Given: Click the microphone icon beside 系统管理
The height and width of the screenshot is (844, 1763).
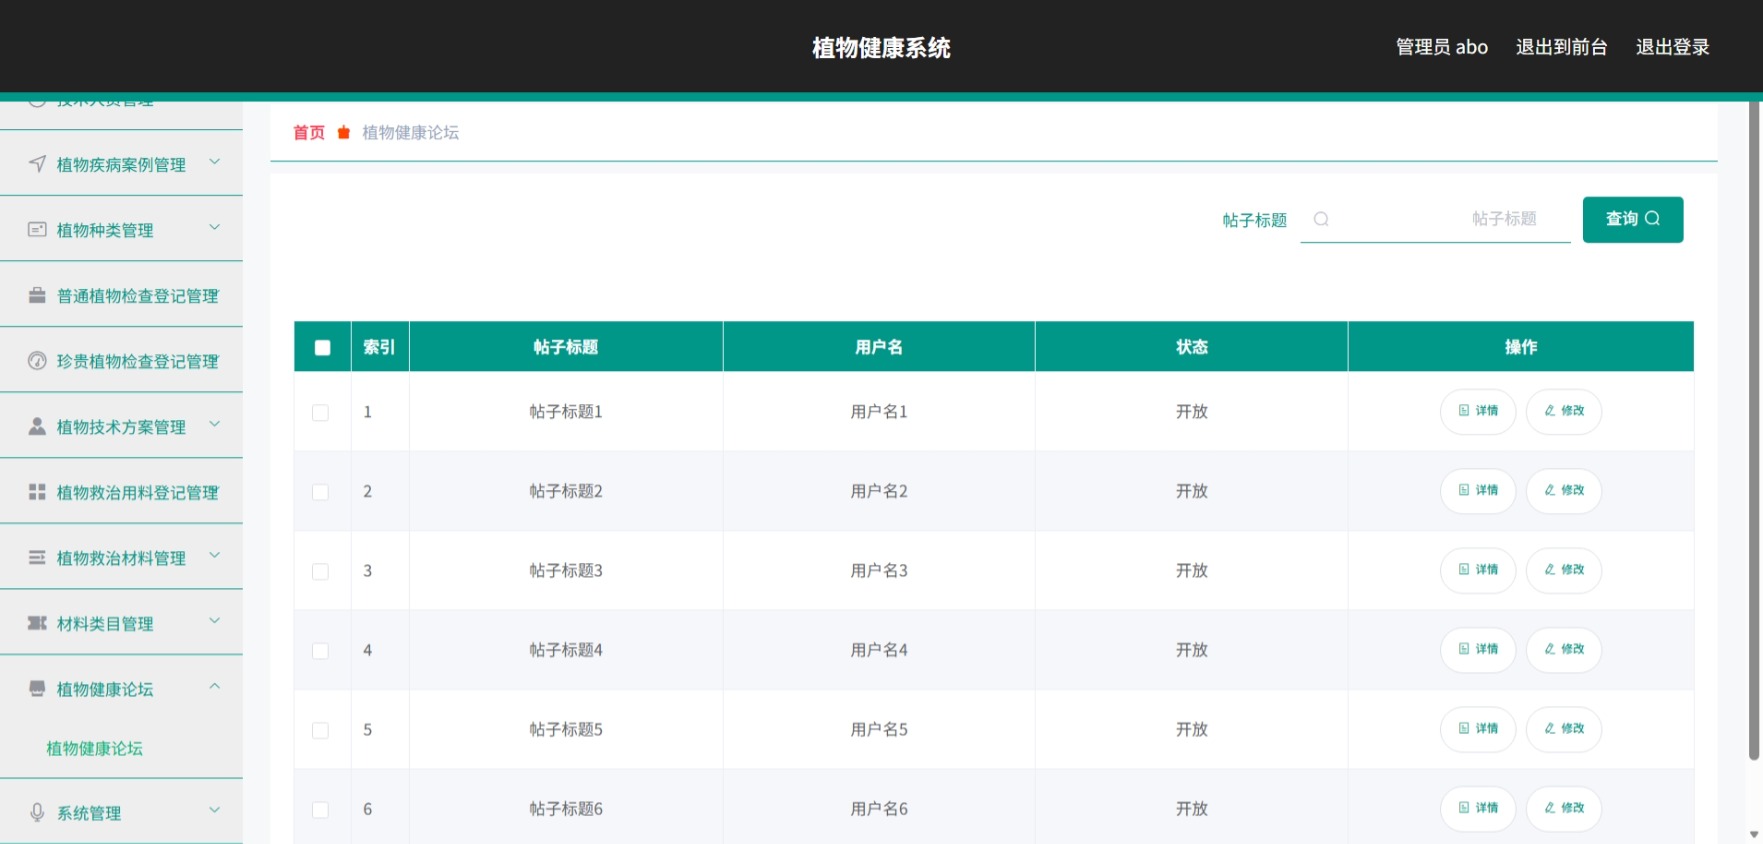Looking at the screenshot, I should coord(37,812).
